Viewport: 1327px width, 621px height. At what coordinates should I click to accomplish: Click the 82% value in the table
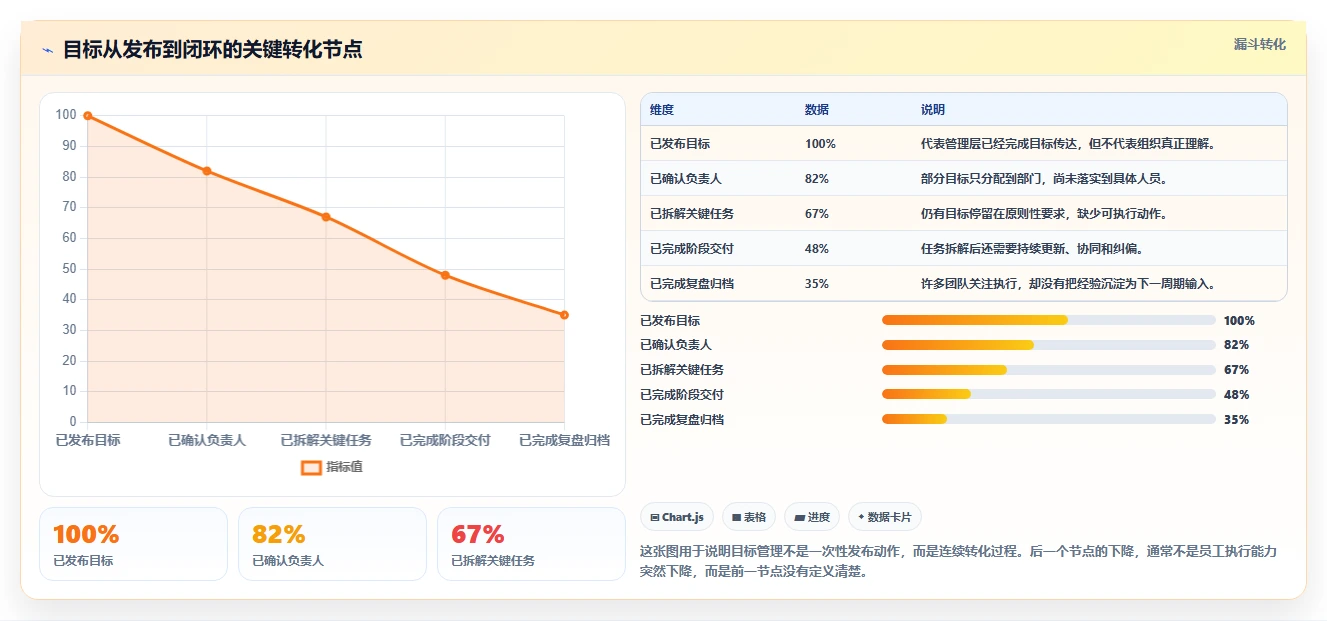[817, 179]
